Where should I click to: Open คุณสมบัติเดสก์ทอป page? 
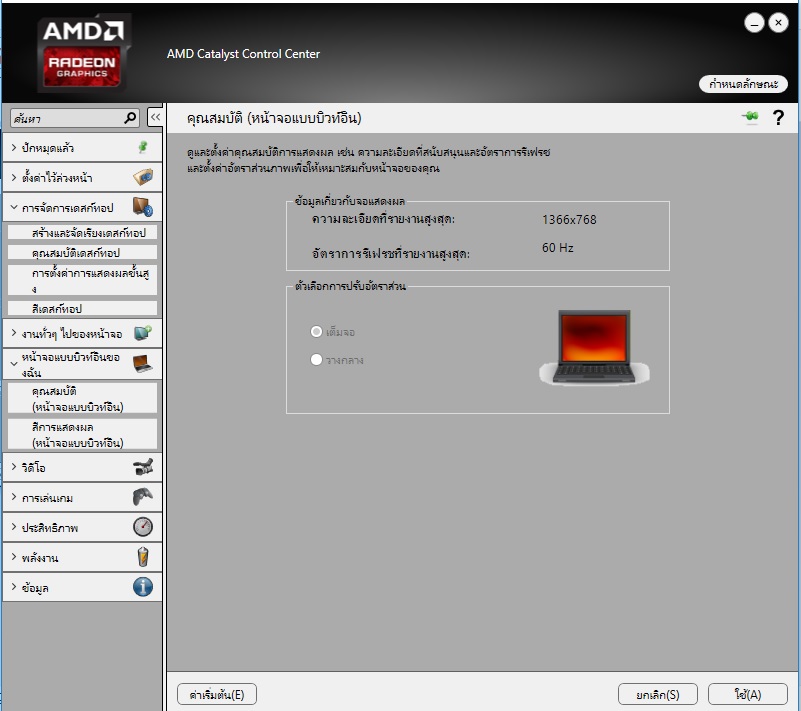click(82, 252)
